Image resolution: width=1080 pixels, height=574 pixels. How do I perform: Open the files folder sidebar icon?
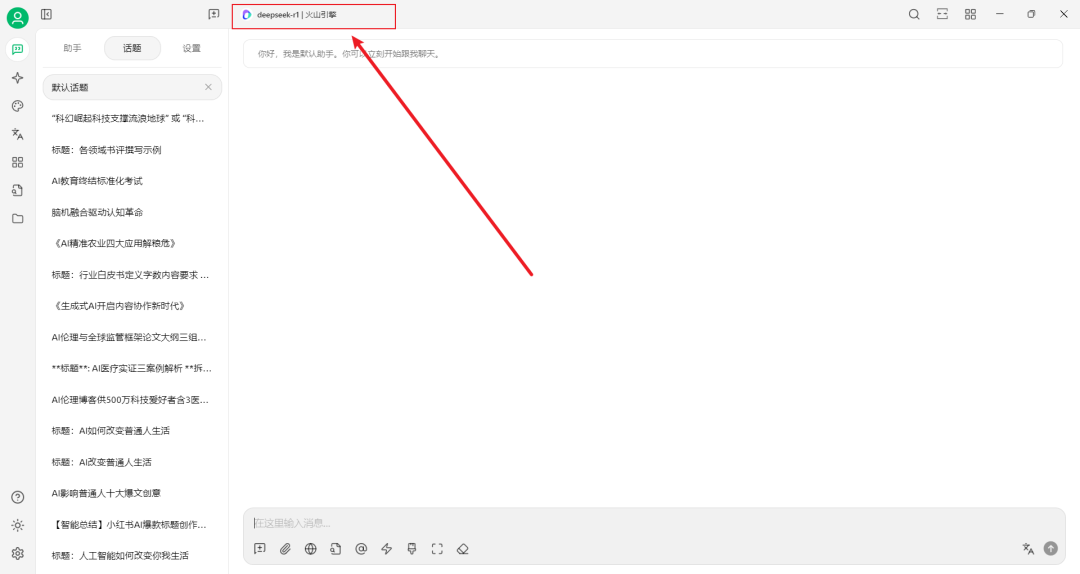coord(17,218)
